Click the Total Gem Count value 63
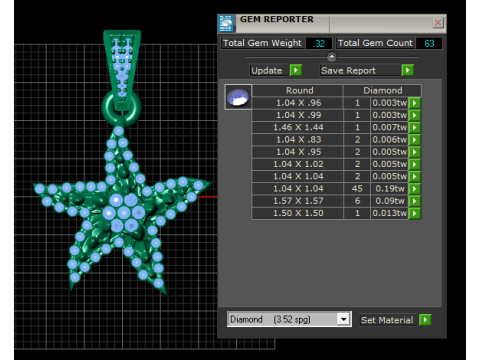The height and width of the screenshot is (360, 480). (x=429, y=43)
